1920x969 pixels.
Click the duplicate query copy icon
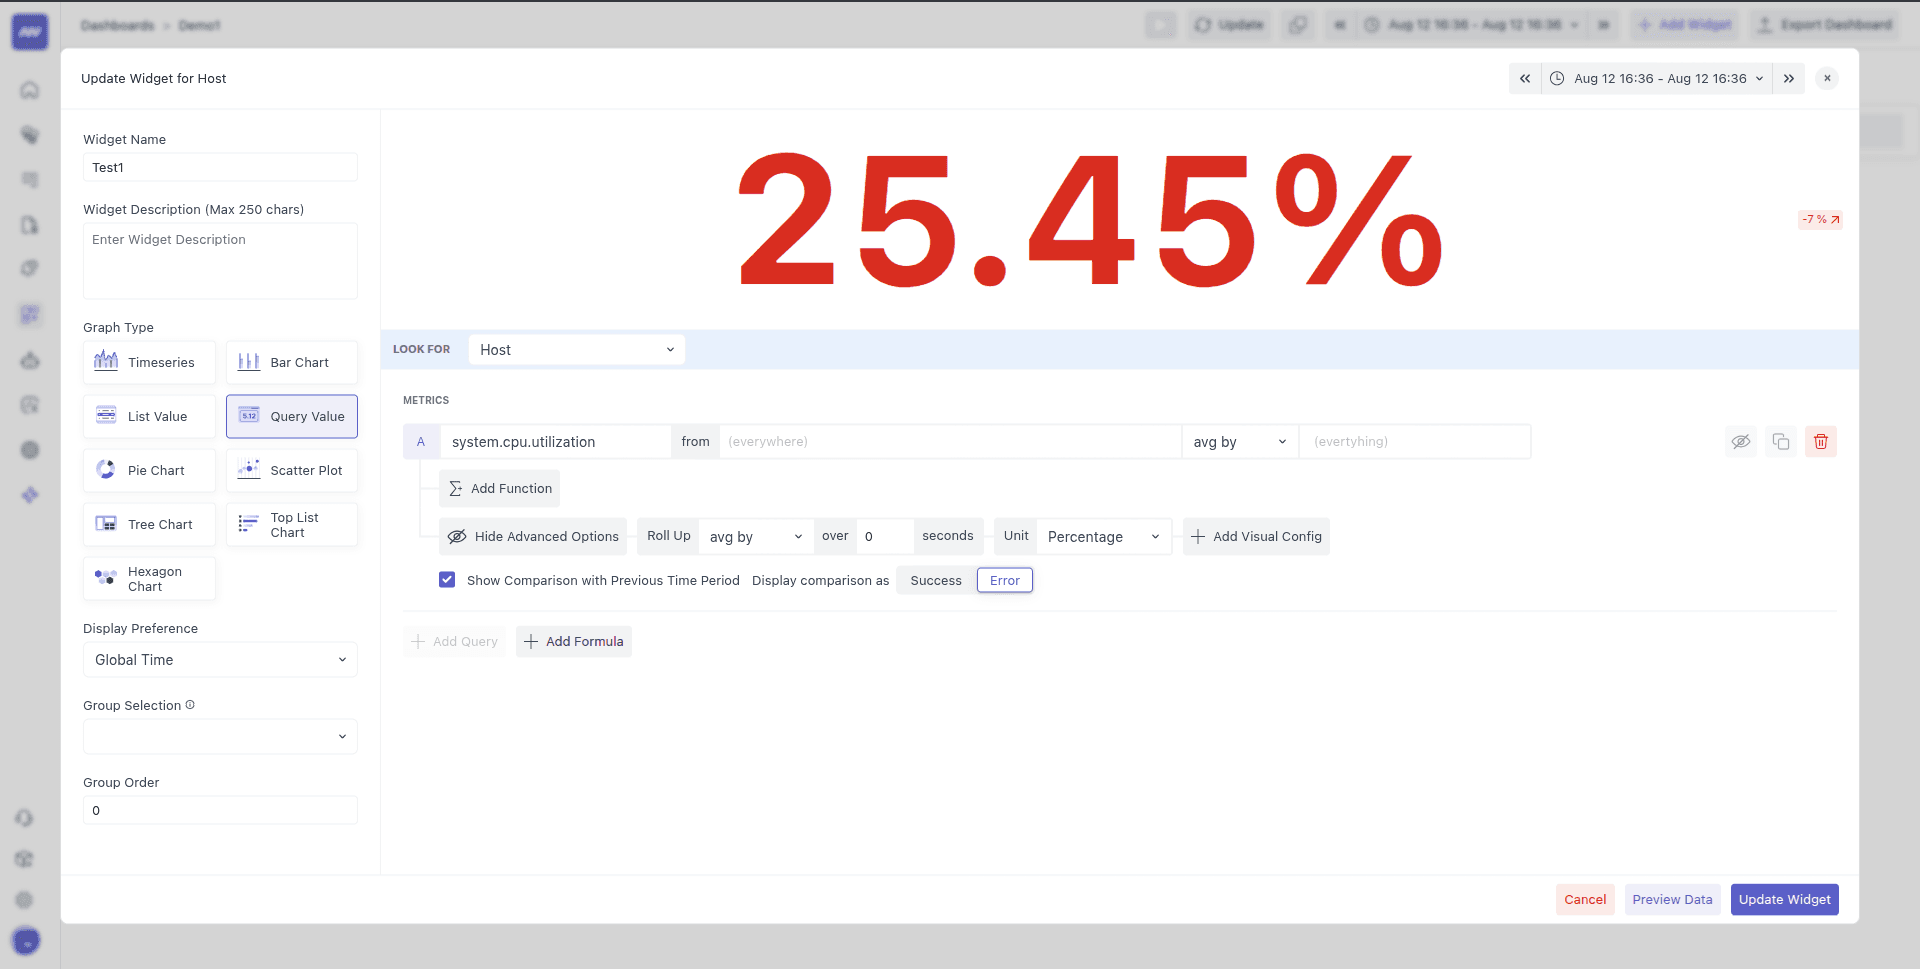(1780, 441)
